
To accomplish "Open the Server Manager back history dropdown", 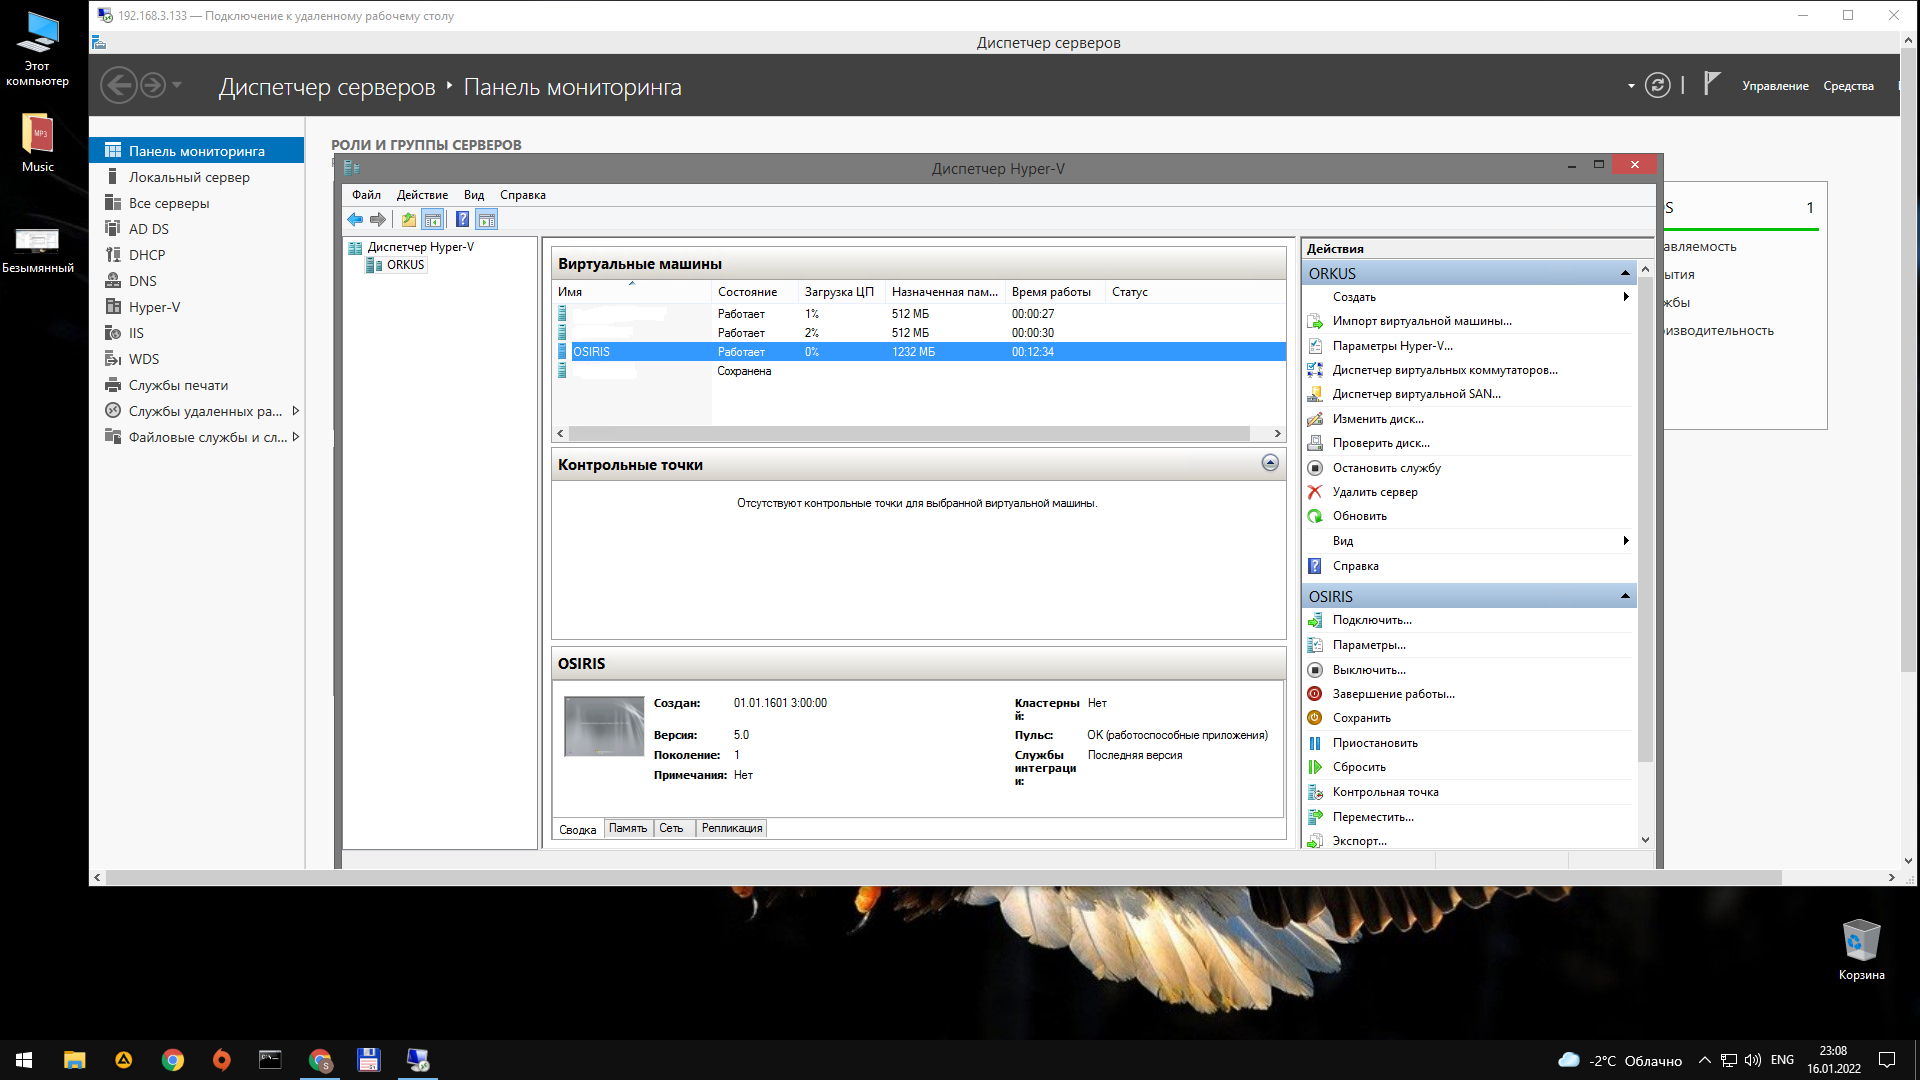I will pos(177,85).
